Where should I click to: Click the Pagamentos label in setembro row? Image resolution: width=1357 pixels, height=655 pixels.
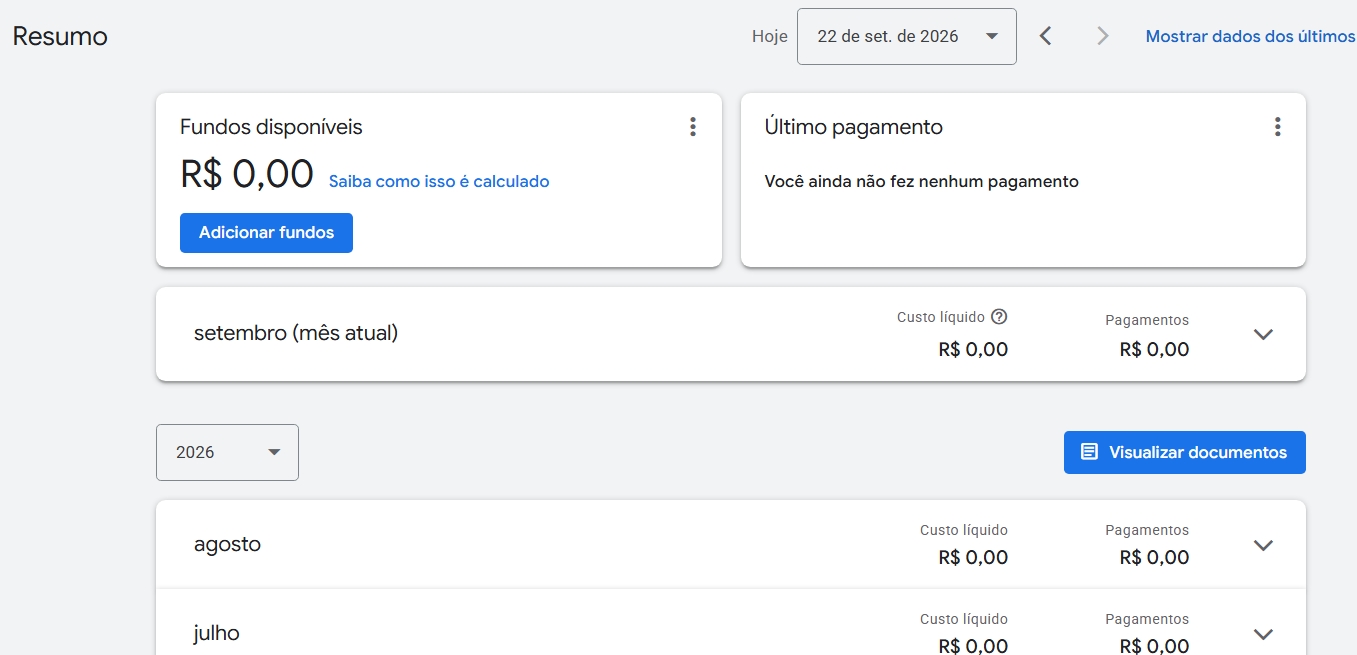click(1147, 321)
